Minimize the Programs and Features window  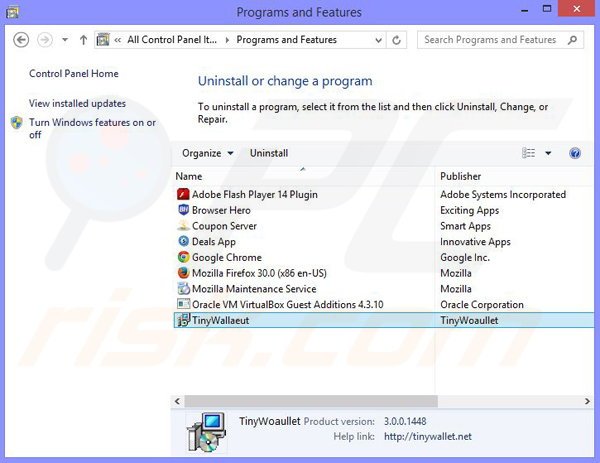[525, 10]
